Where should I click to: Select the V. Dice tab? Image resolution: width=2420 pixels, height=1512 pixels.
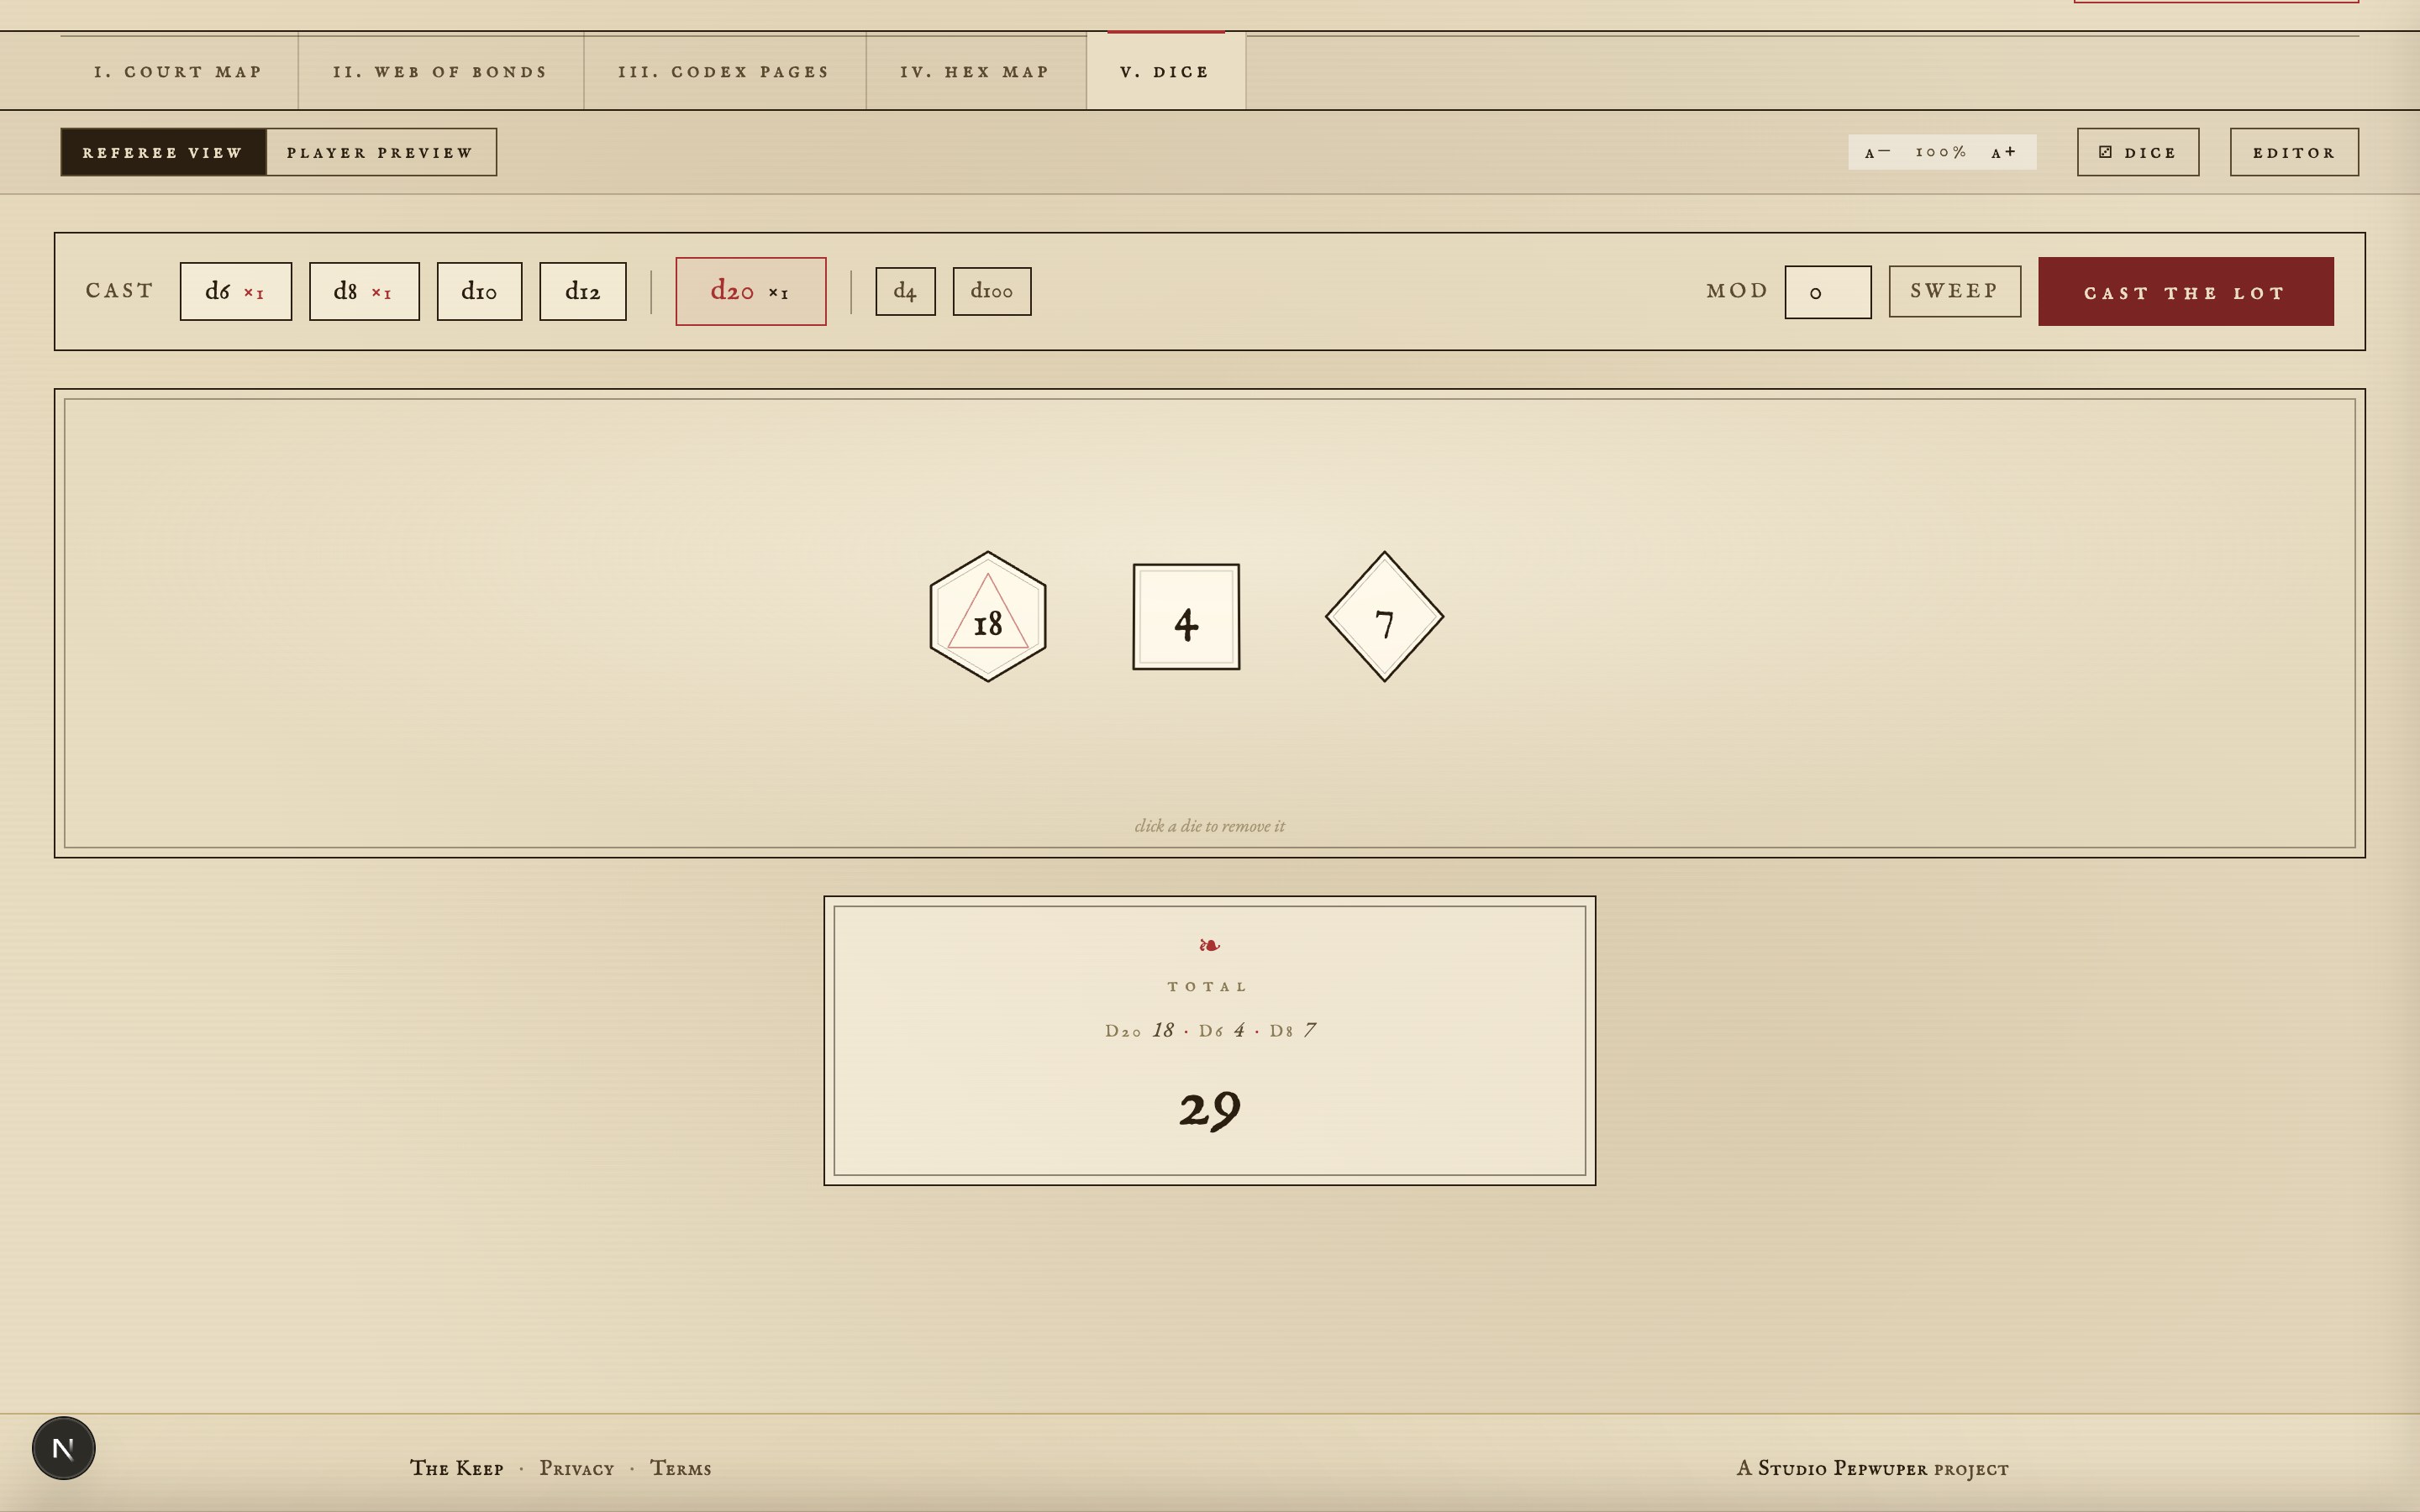(1166, 71)
